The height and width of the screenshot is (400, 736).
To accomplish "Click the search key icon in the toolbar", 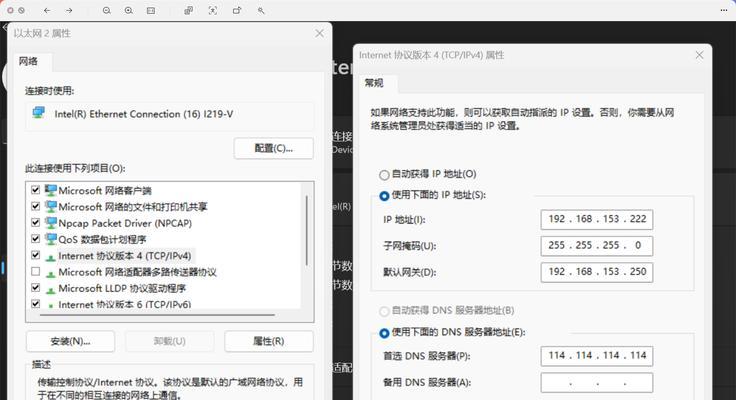I will click(261, 10).
